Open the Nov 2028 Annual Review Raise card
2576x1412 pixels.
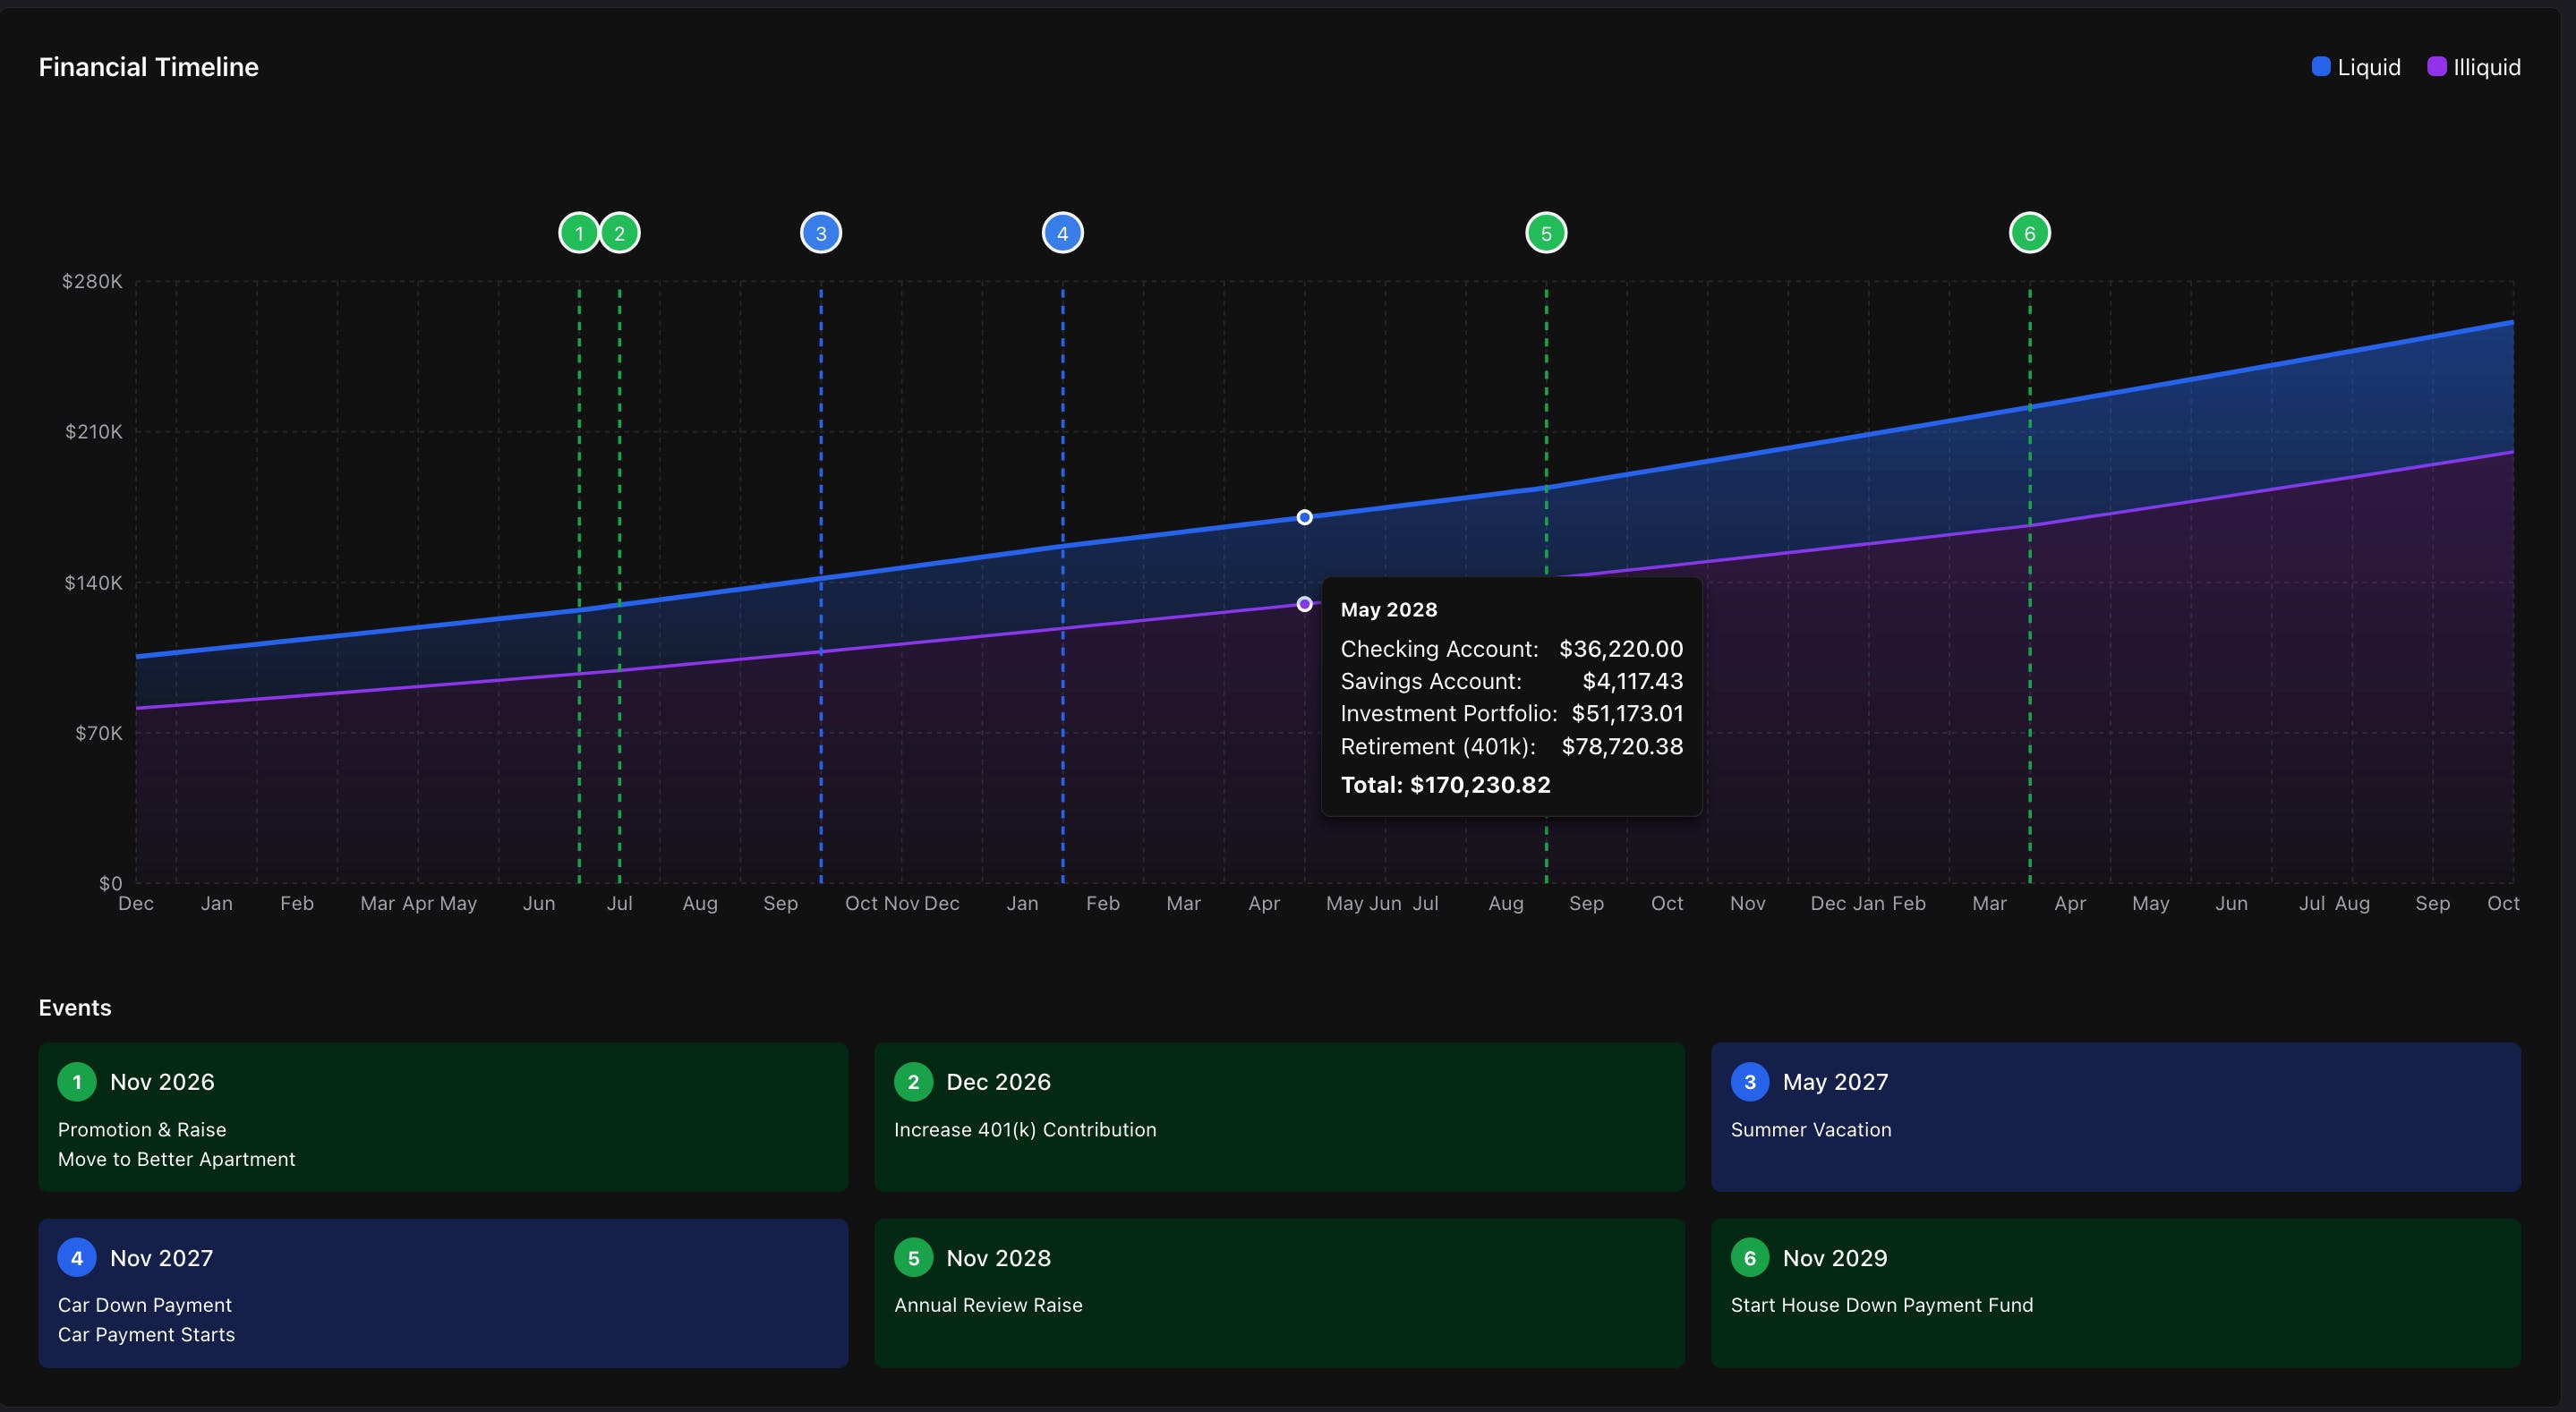(x=1279, y=1293)
